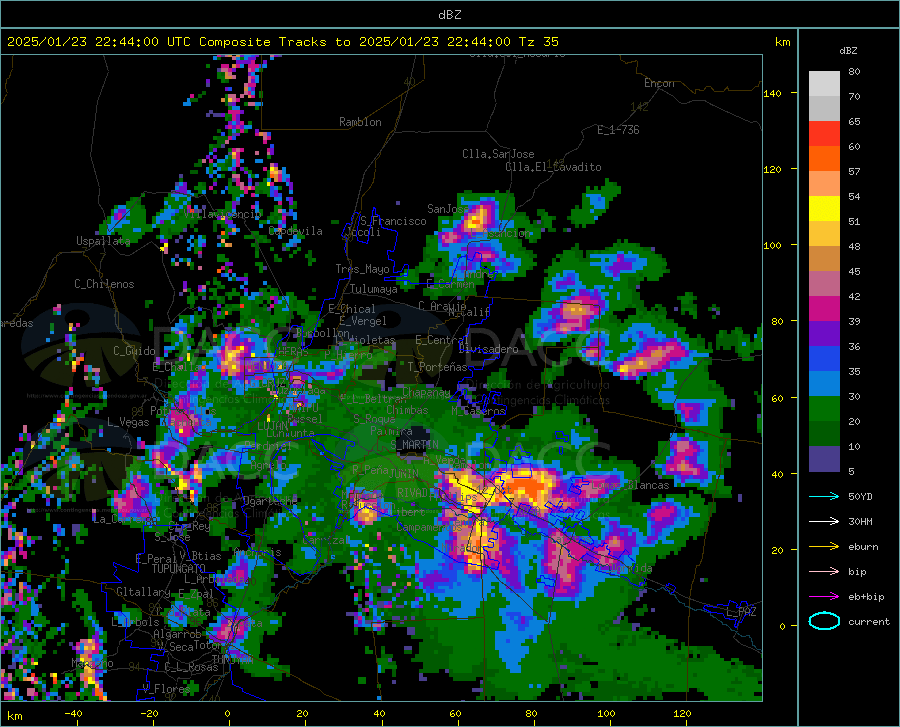Click the L_Vegas map label
Screen dimensions: 900x727
pos(128,422)
